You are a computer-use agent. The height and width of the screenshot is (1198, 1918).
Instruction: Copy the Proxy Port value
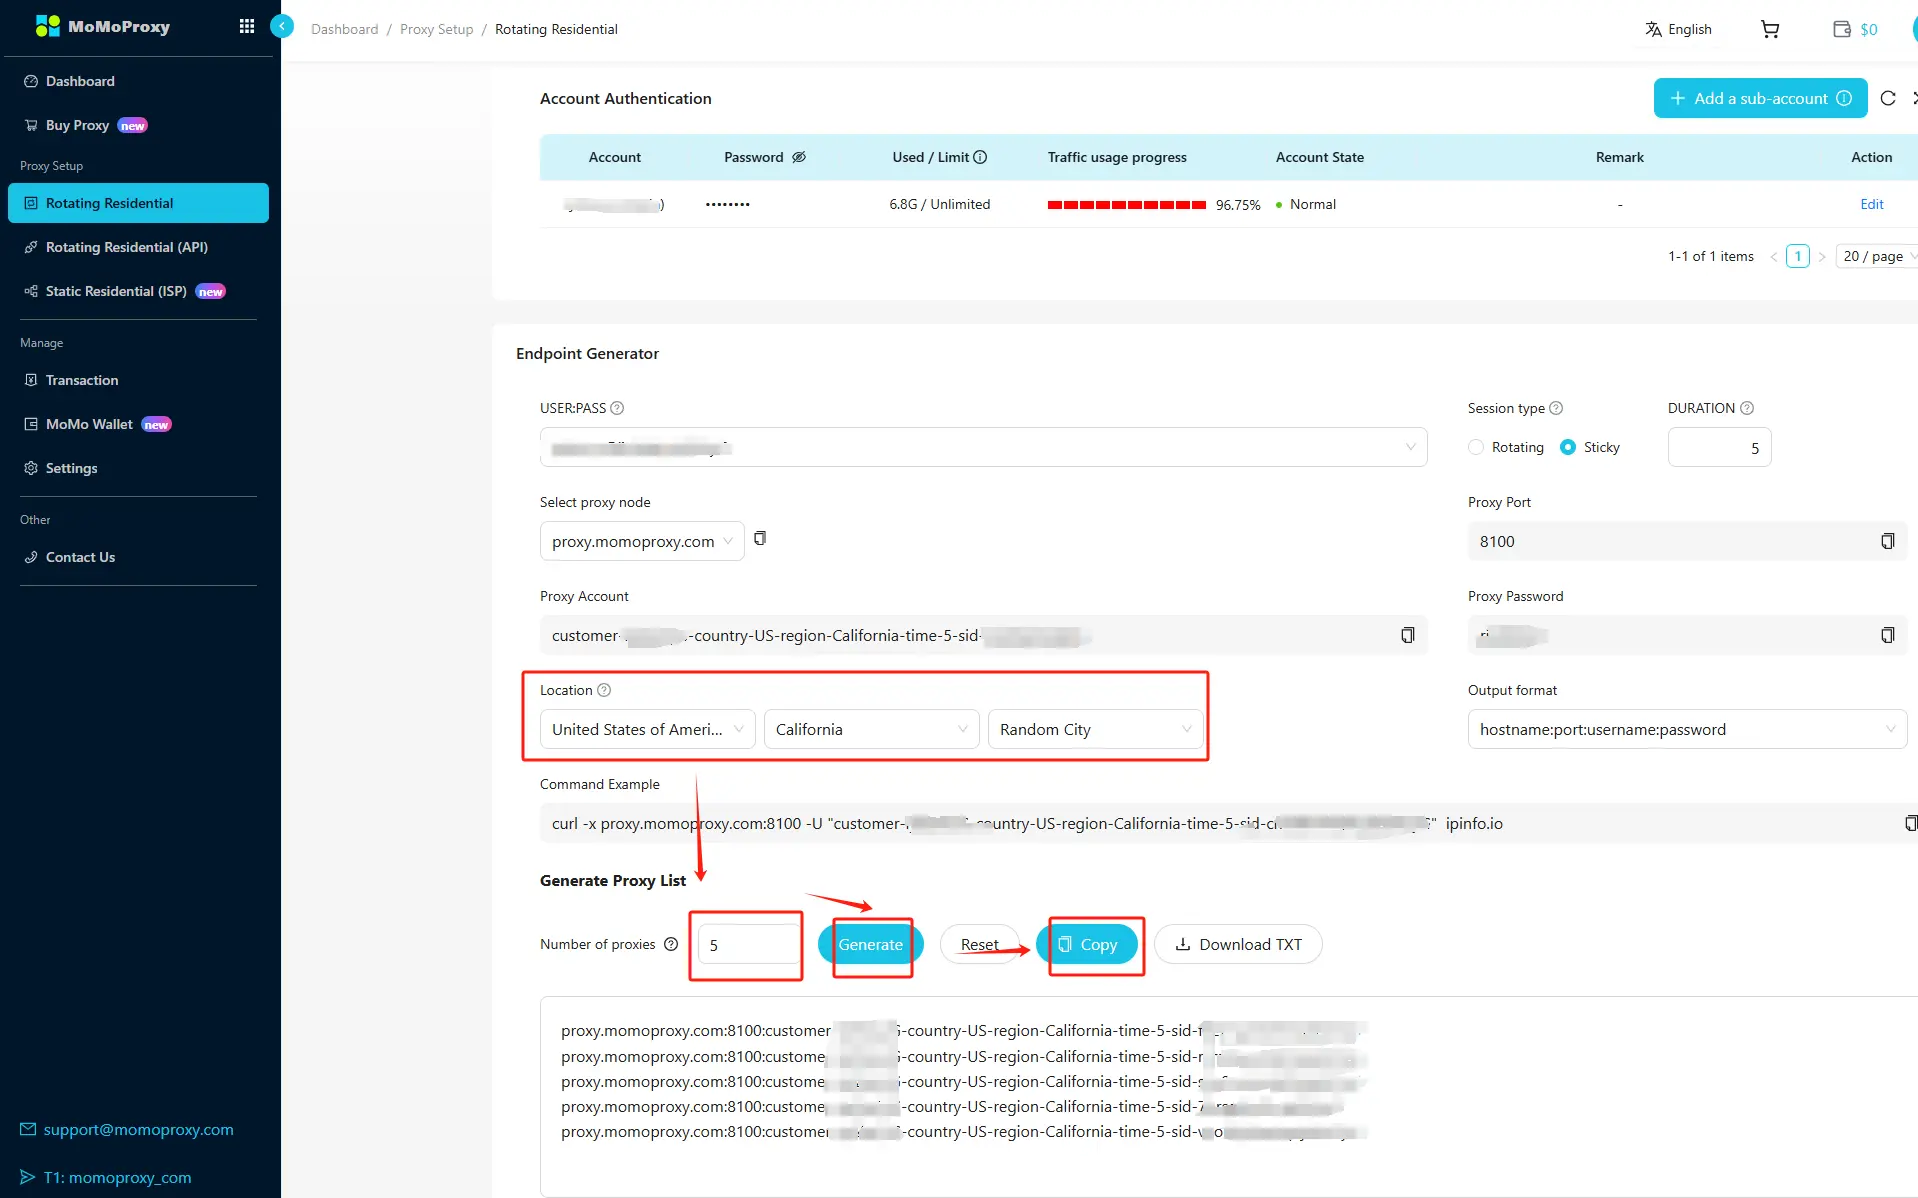point(1887,541)
